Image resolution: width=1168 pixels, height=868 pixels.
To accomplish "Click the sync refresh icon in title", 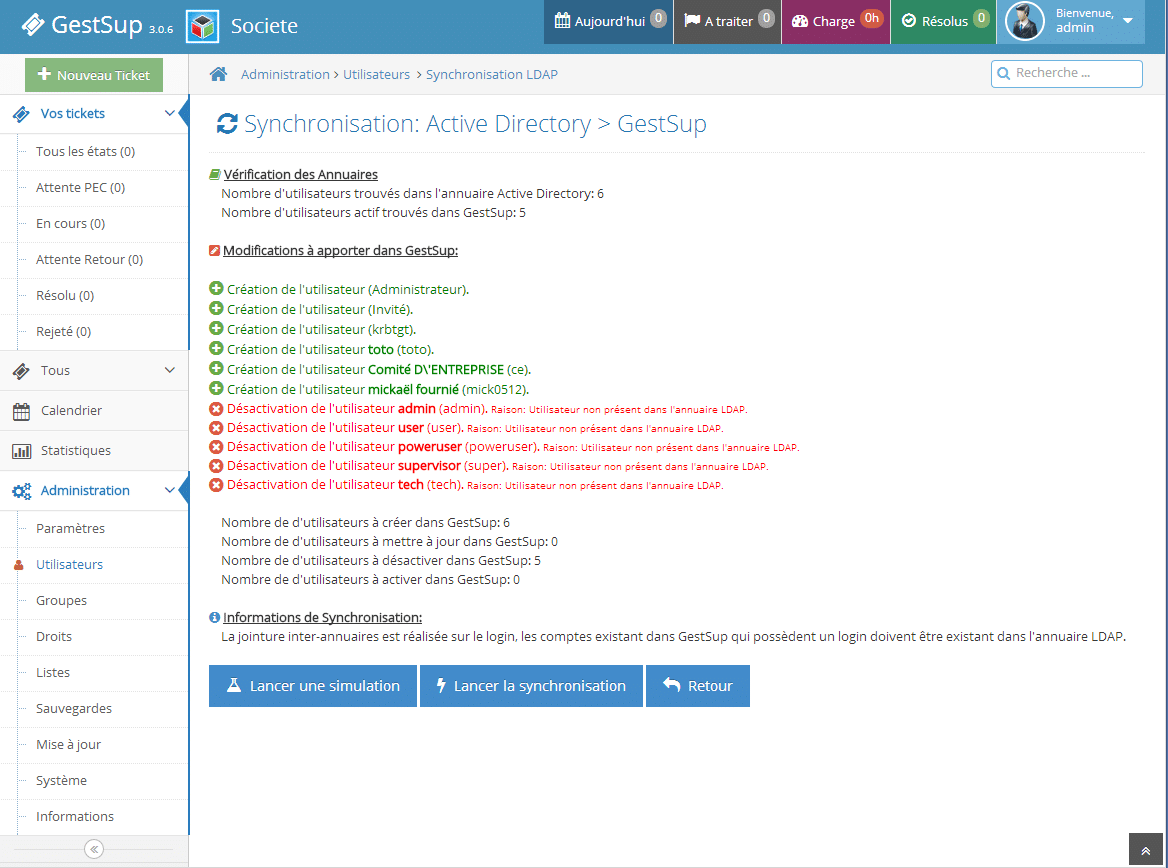I will [227, 124].
